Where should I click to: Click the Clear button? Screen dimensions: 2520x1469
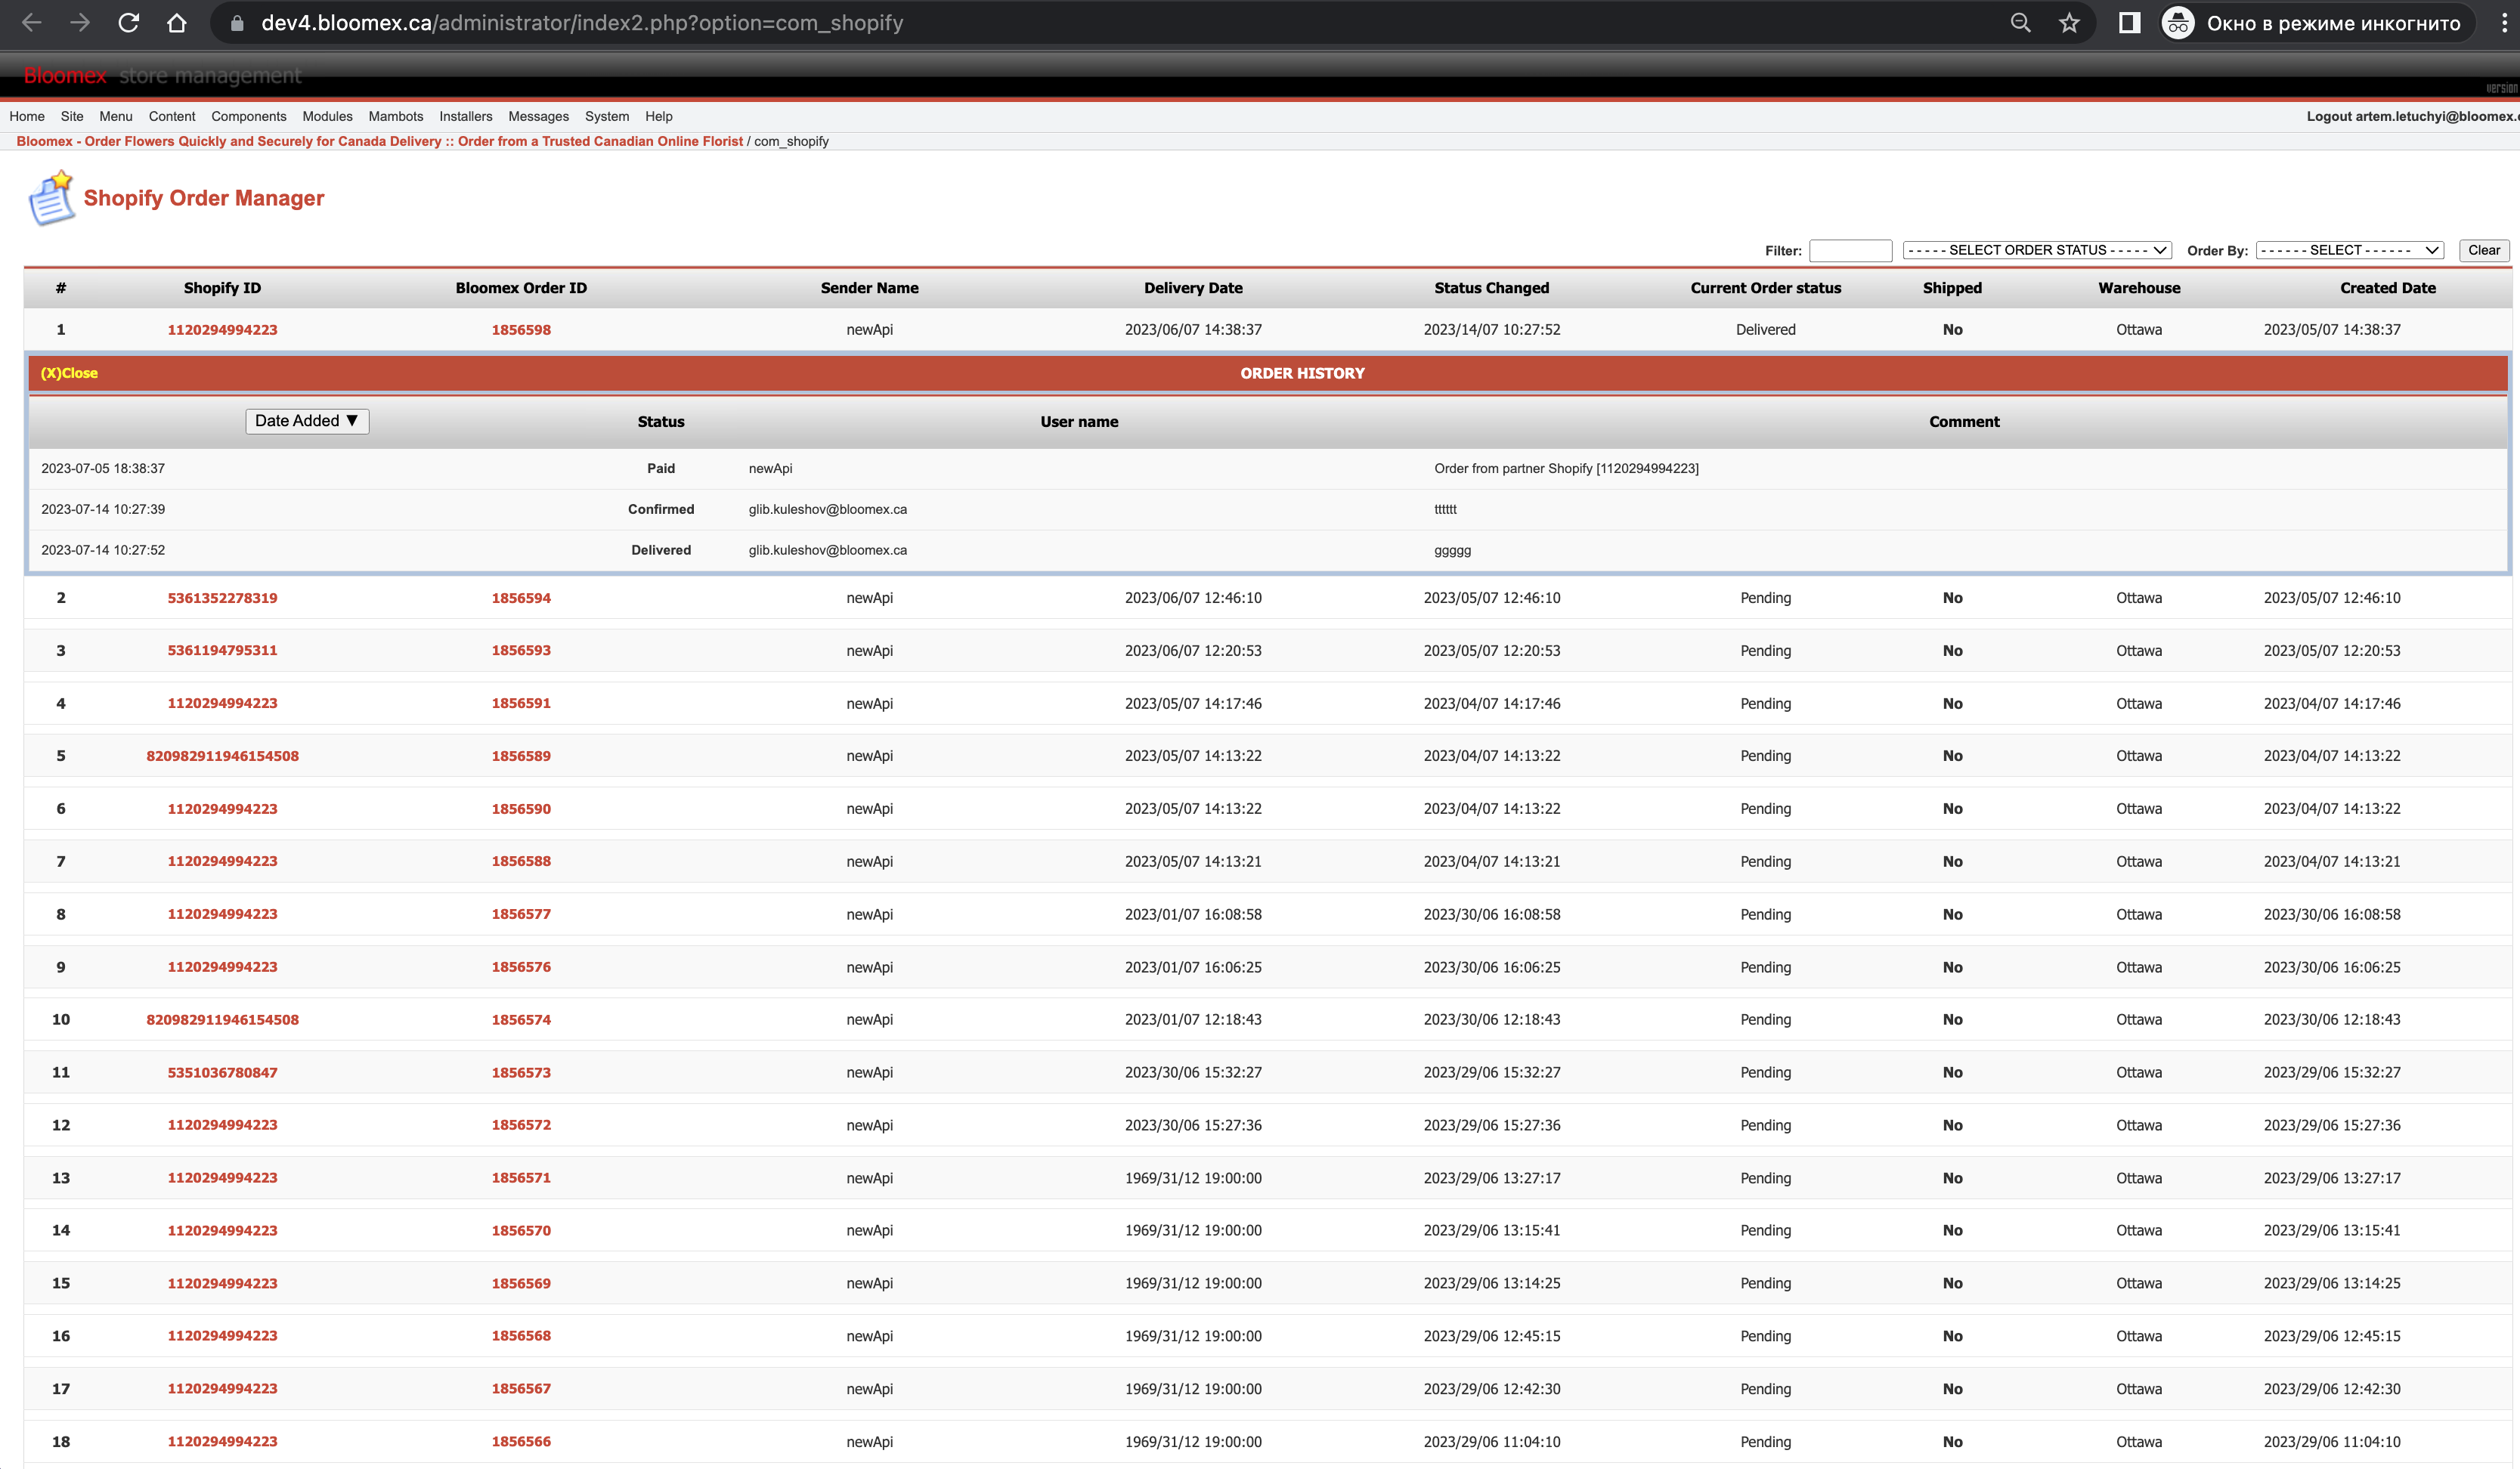coord(2484,250)
